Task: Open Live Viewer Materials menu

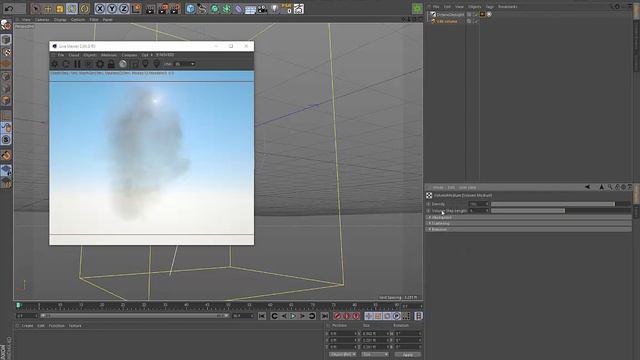Action: point(109,55)
